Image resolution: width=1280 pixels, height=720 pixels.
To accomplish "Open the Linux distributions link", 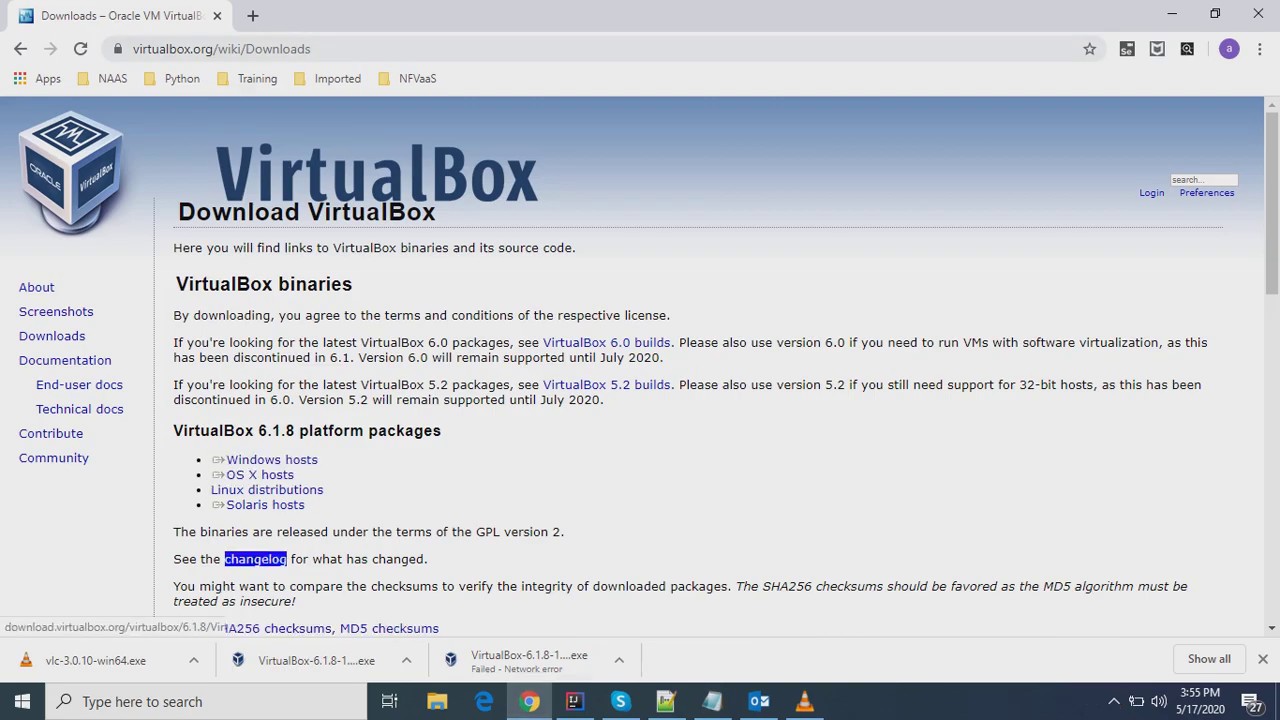I will 267,490.
